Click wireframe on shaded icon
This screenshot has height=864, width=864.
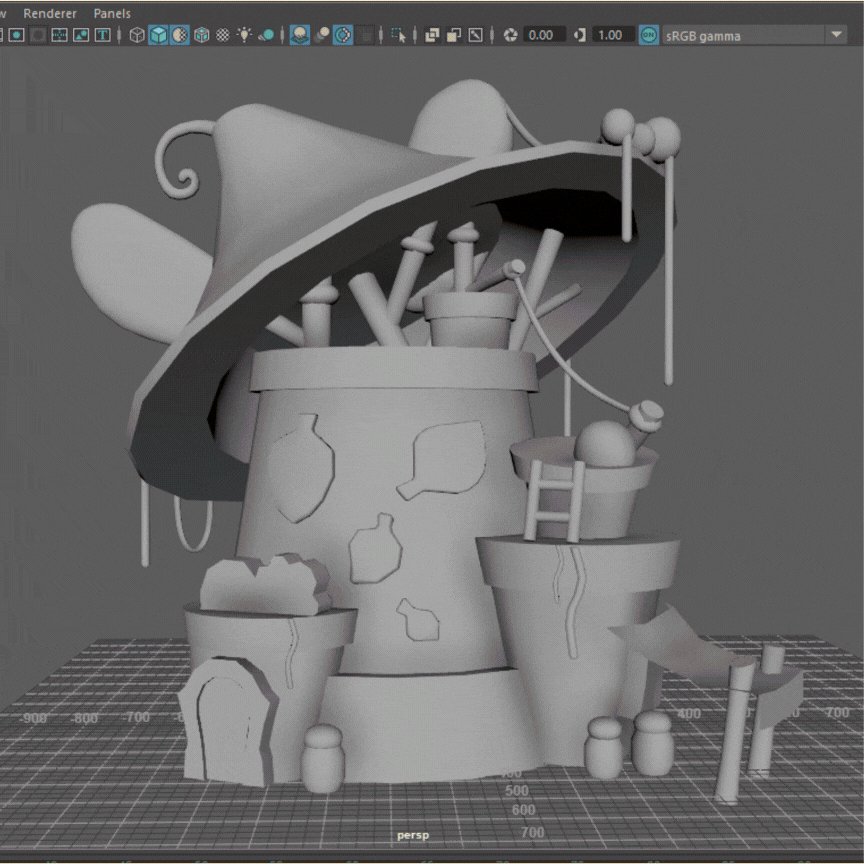coord(201,35)
